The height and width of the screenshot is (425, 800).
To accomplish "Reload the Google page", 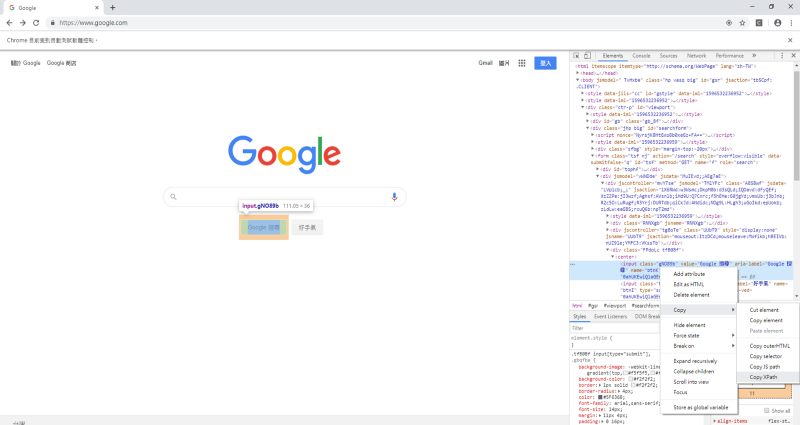I will (36, 22).
